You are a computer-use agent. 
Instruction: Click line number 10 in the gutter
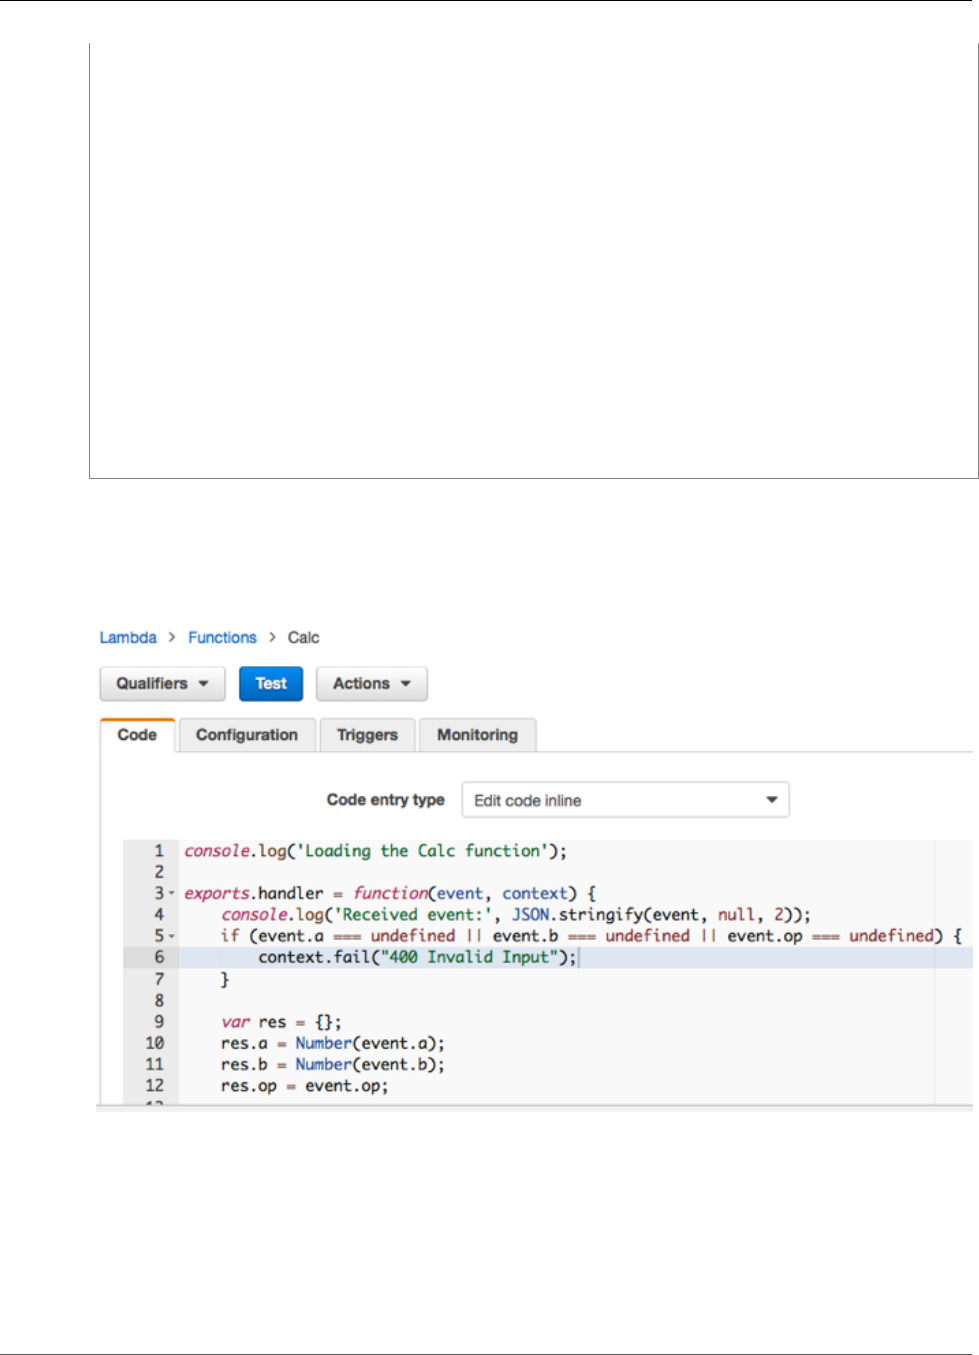pos(154,1043)
